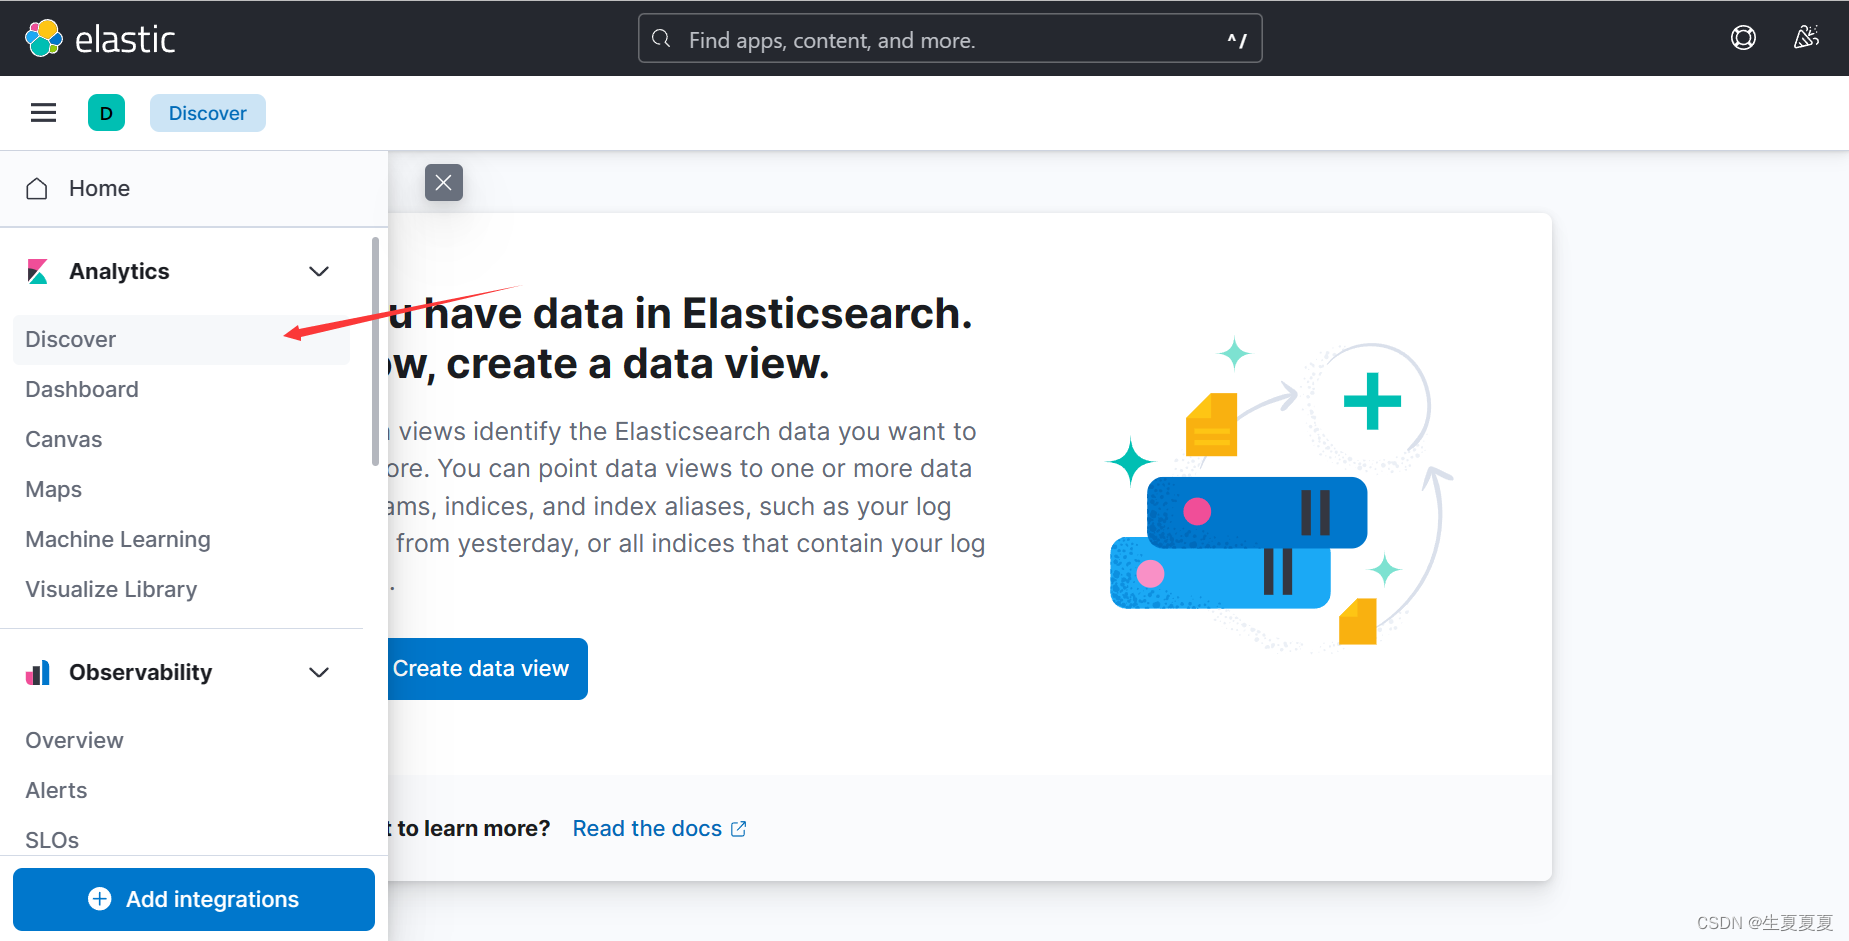Toggle the hamburger navigation menu
Image resolution: width=1849 pixels, height=941 pixels.
click(x=43, y=113)
